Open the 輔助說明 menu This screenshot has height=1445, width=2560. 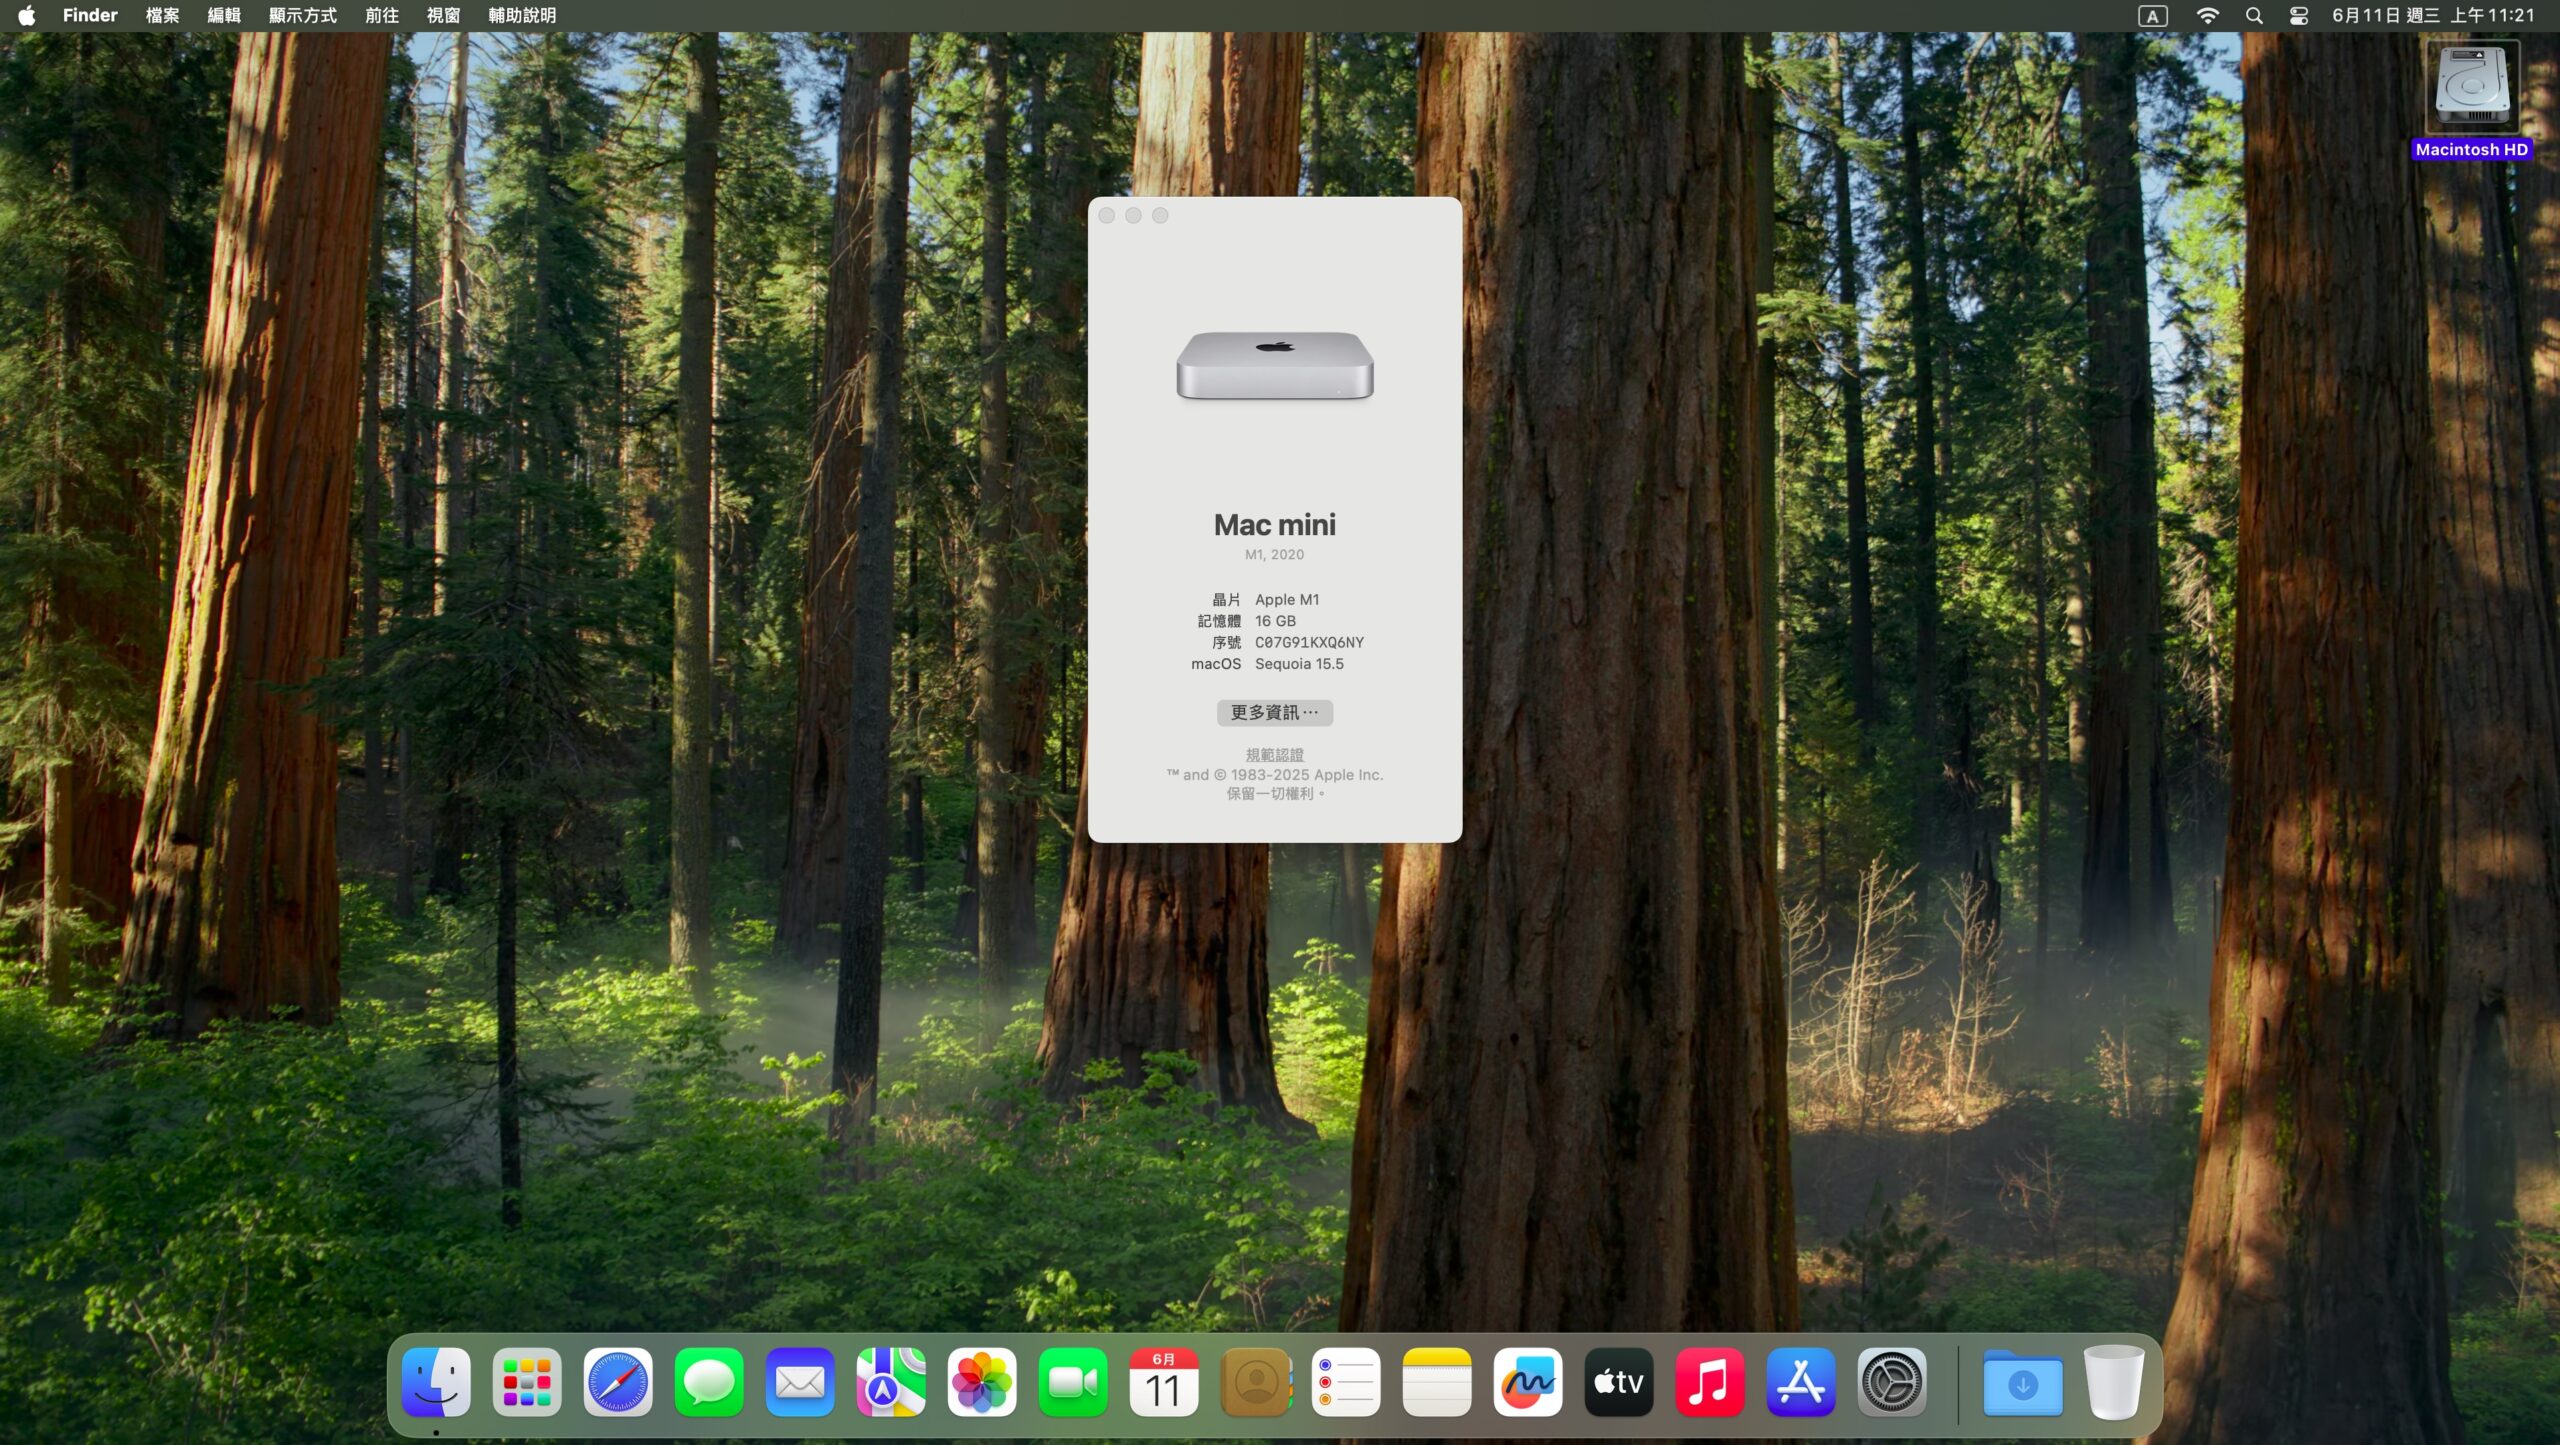tap(522, 15)
